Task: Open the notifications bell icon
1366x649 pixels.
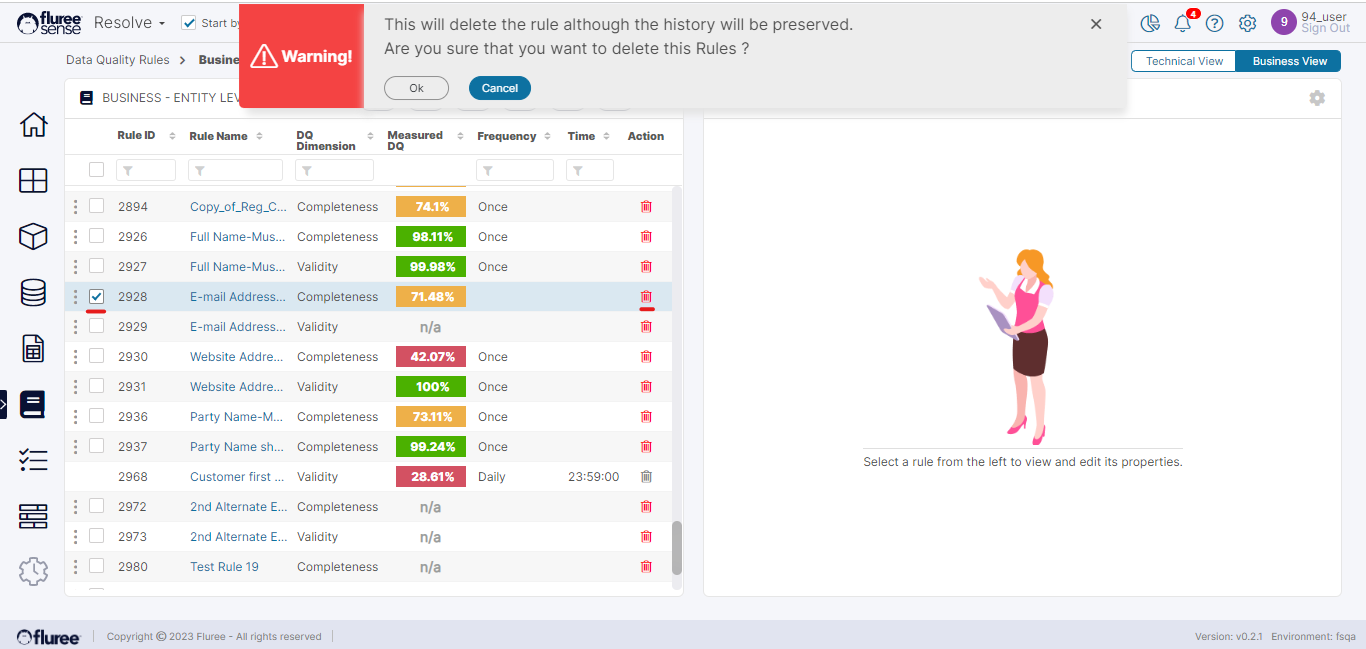Action: (1183, 23)
